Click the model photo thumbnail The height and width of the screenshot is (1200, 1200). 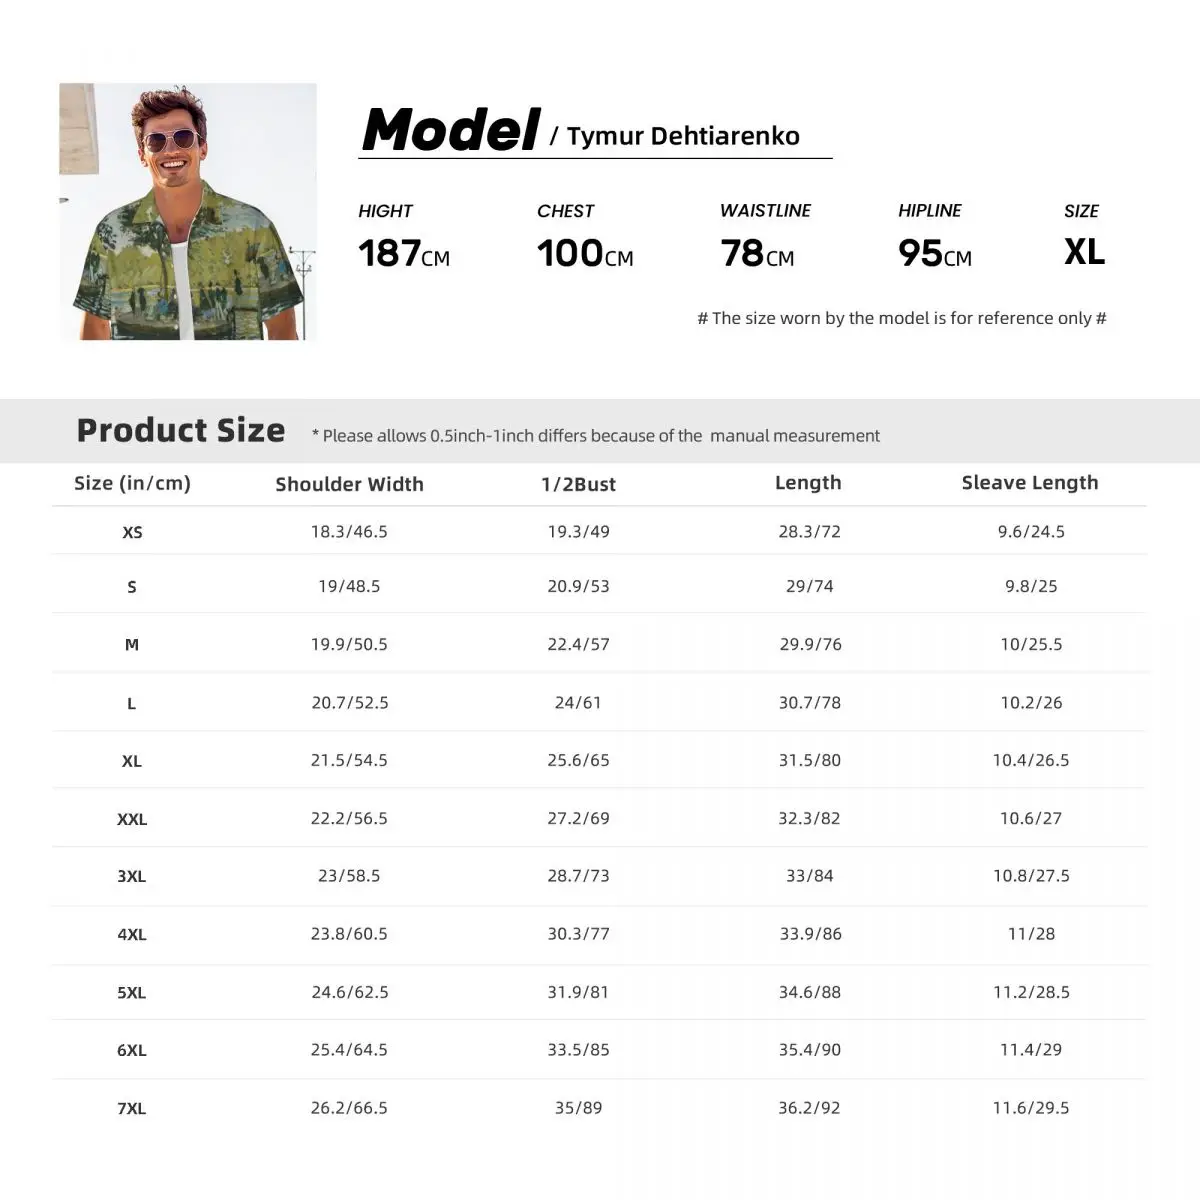188,212
